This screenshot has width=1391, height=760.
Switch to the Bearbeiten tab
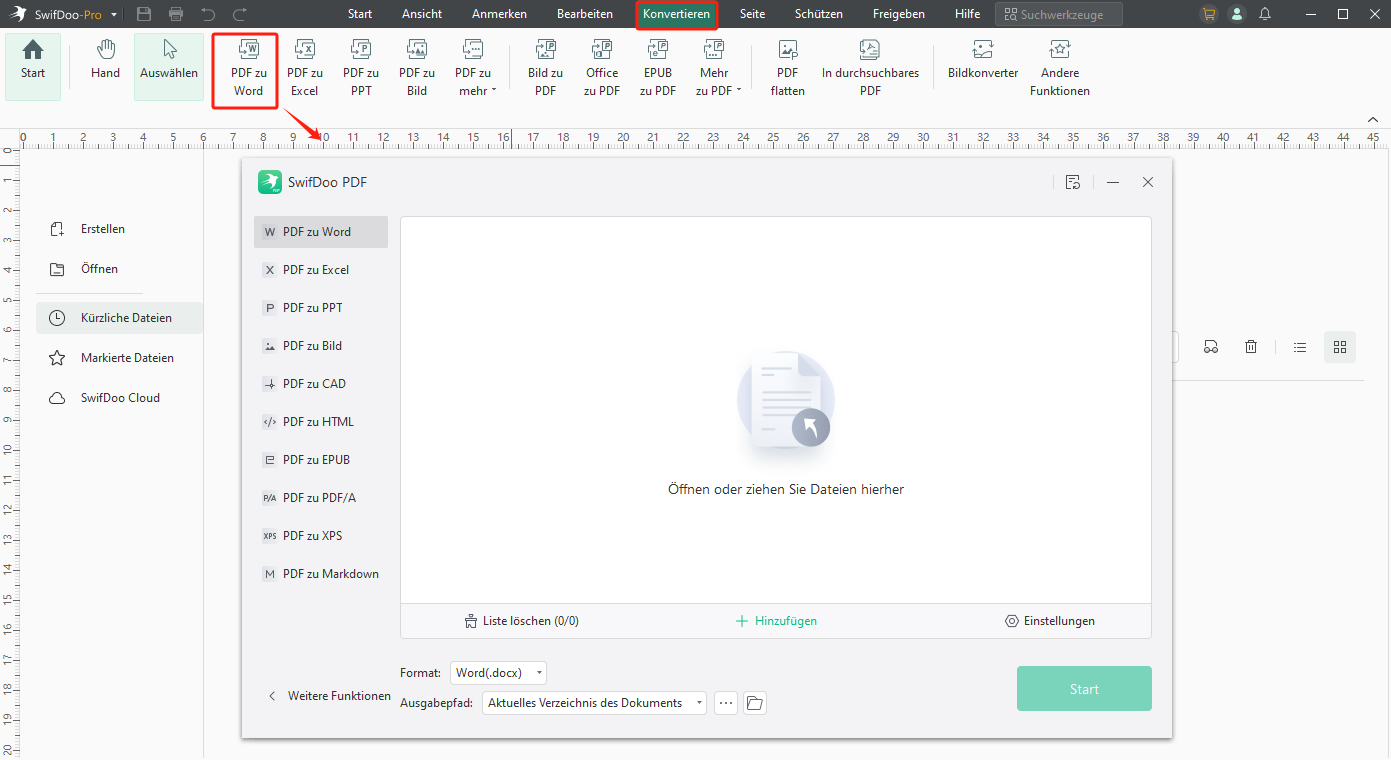tap(585, 14)
